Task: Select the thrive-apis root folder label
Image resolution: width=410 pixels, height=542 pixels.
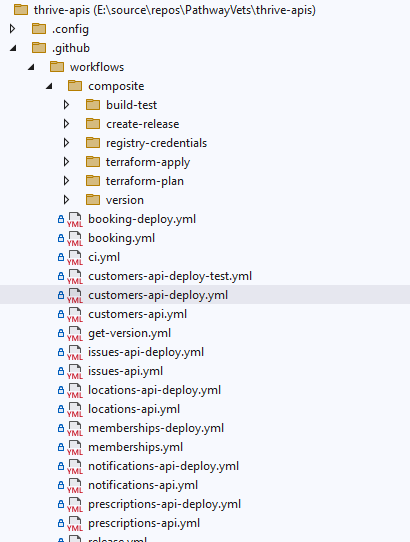Action: [175, 10]
